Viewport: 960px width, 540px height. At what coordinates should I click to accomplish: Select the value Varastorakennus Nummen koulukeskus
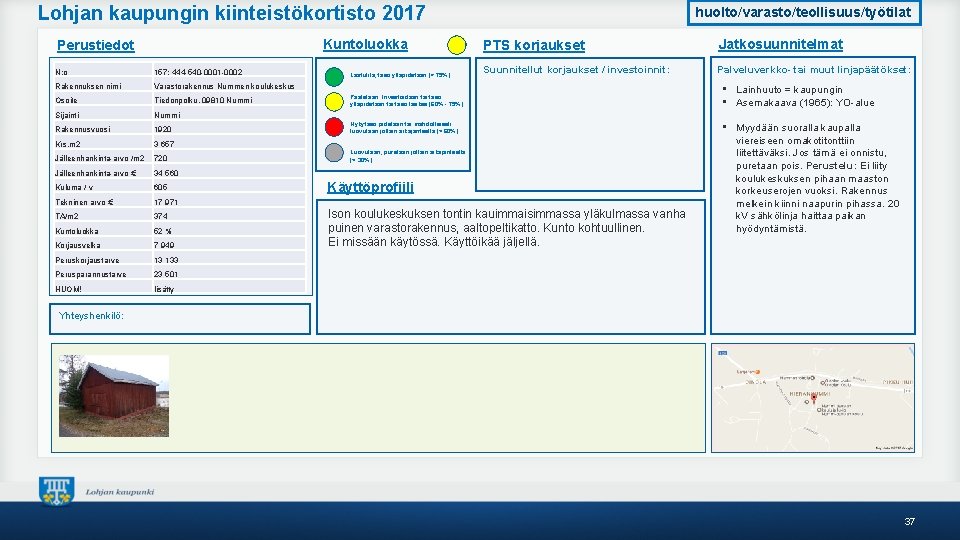point(224,86)
